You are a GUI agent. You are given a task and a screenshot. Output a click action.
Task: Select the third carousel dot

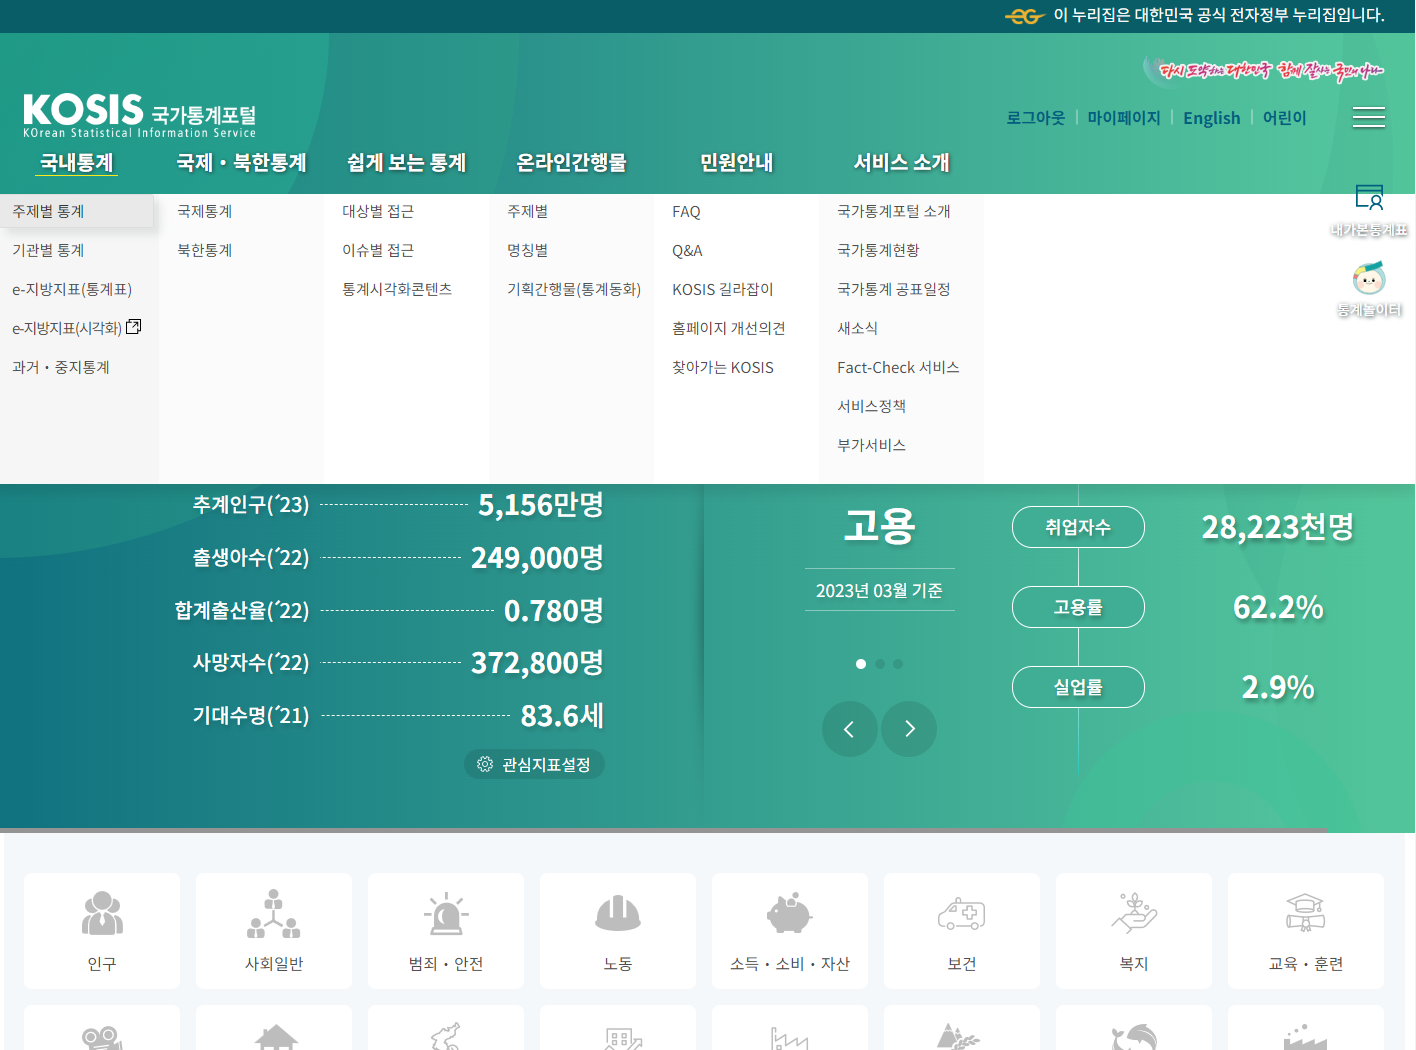point(898,664)
